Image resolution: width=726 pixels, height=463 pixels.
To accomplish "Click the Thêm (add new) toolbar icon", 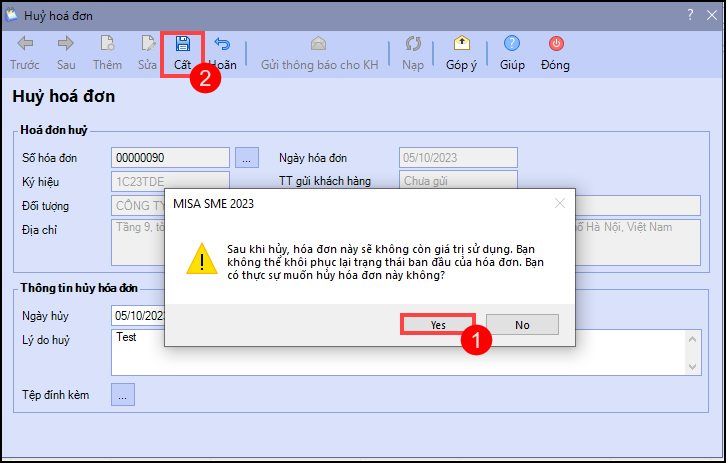I will pyautogui.click(x=107, y=44).
